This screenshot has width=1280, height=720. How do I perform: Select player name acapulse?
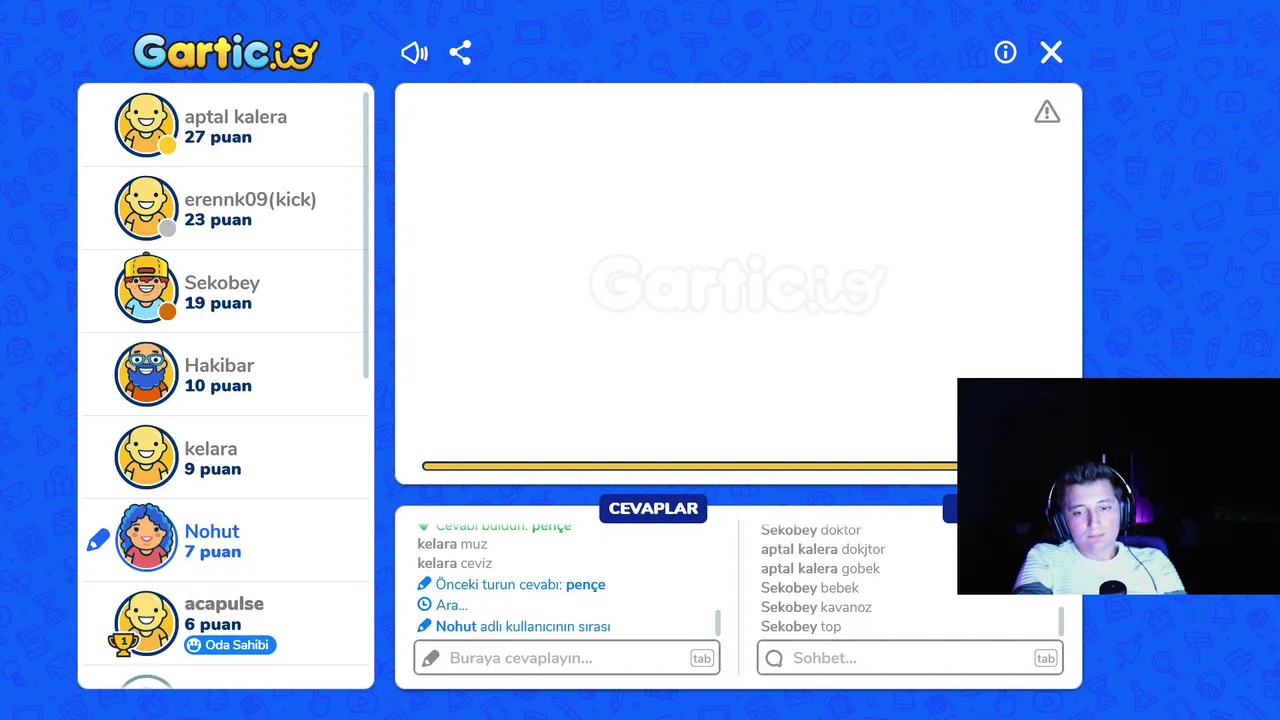click(224, 604)
